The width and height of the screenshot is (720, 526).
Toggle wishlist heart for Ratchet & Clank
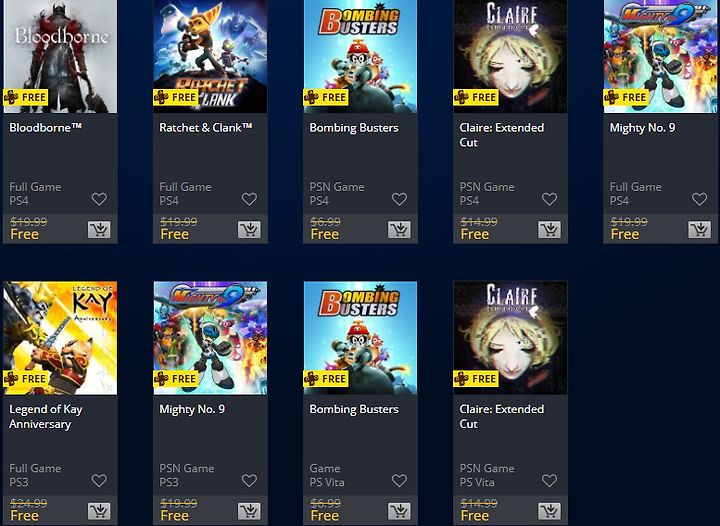click(x=249, y=199)
